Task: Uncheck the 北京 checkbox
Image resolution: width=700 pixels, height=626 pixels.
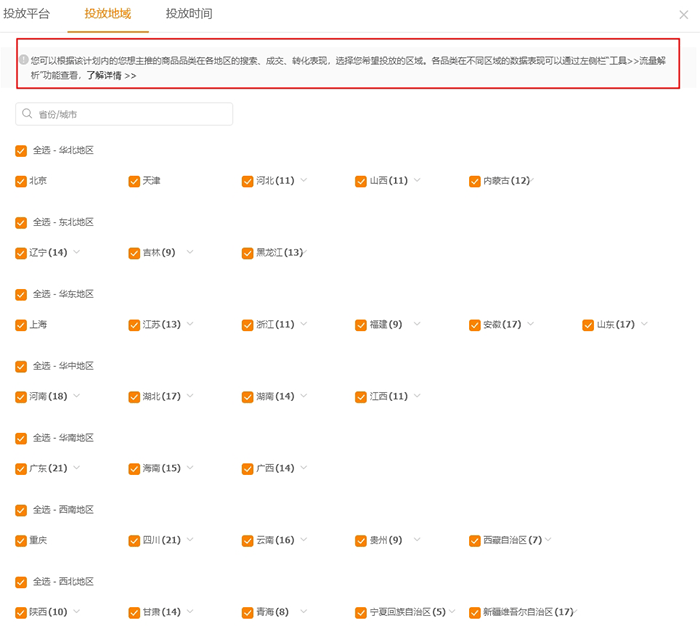Action: click(21, 181)
